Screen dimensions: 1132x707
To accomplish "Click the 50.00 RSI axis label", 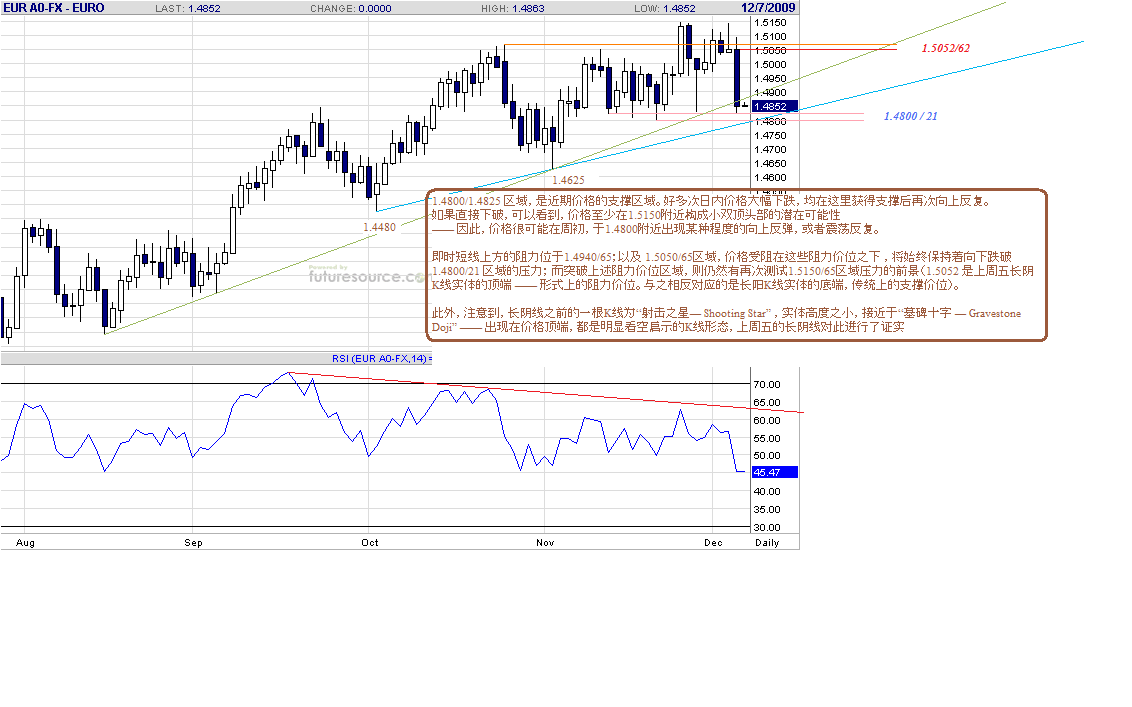I will 767,456.
